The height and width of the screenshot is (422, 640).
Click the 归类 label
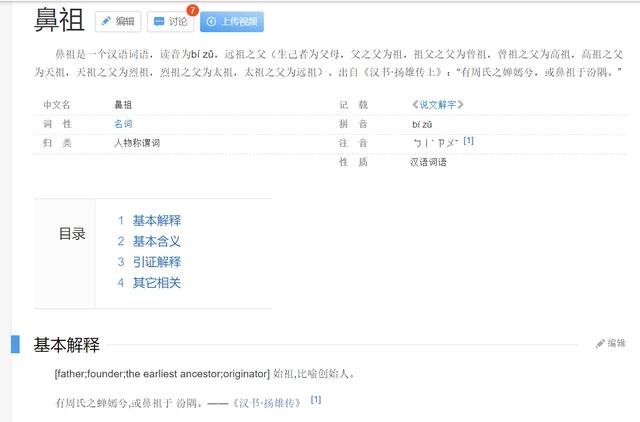click(57, 143)
